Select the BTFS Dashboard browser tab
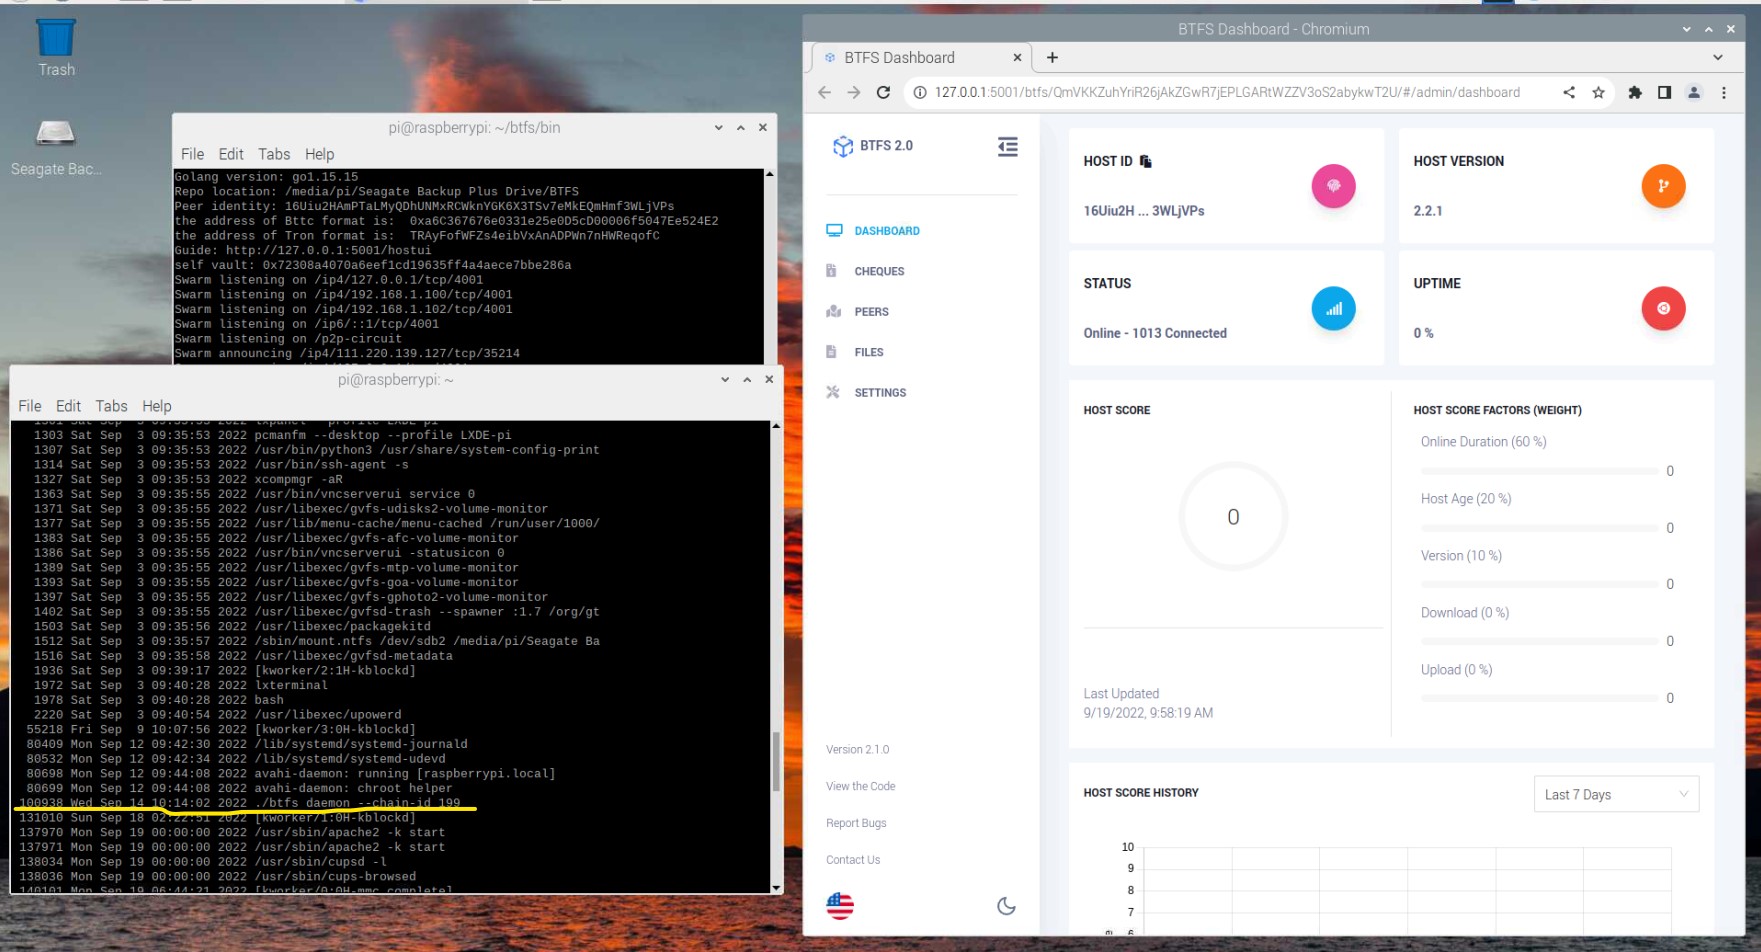 coord(920,58)
